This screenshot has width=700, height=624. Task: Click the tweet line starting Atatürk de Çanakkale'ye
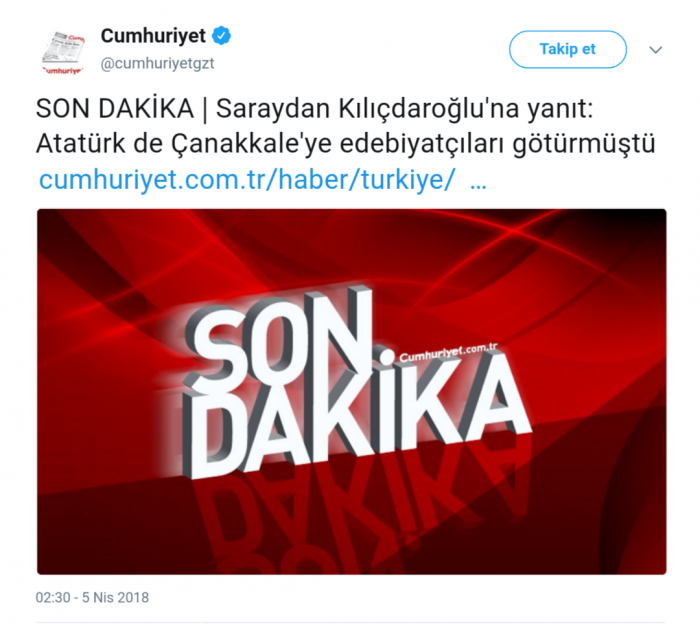pyautogui.click(x=346, y=144)
